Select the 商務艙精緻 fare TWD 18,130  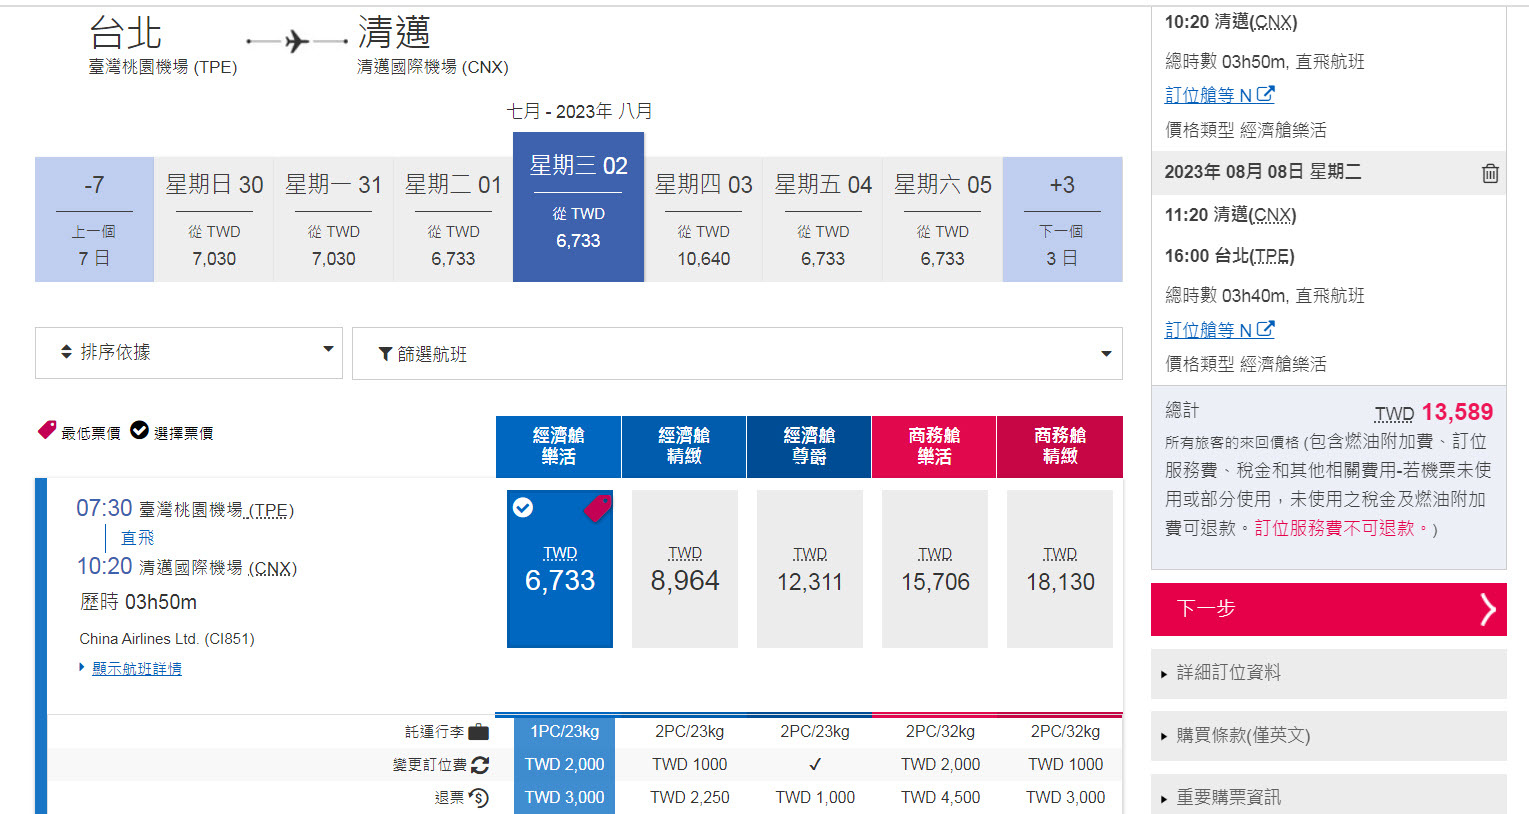(x=1060, y=569)
